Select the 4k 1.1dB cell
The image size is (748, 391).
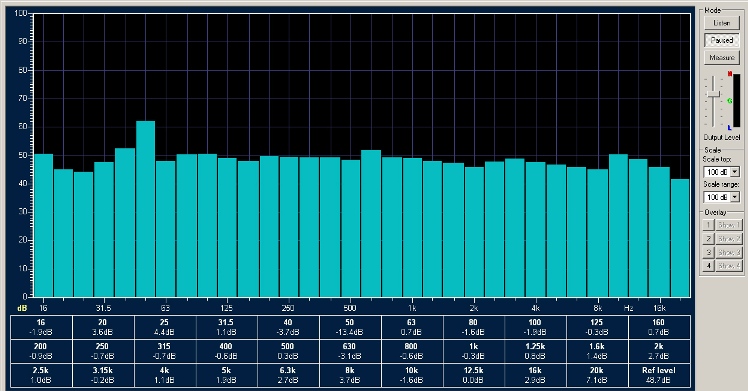(165, 375)
